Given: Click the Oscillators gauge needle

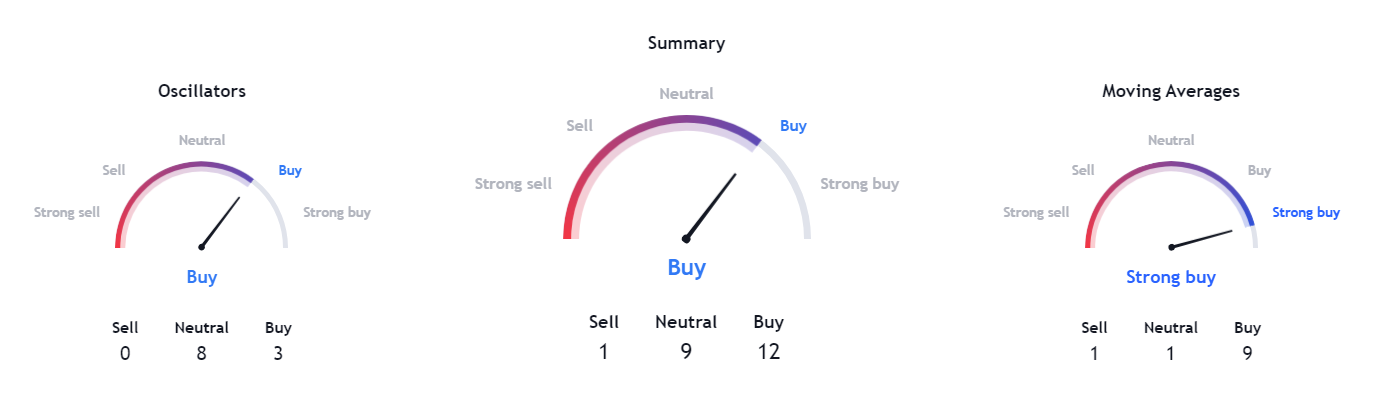Looking at the screenshot, I should coord(221,222).
